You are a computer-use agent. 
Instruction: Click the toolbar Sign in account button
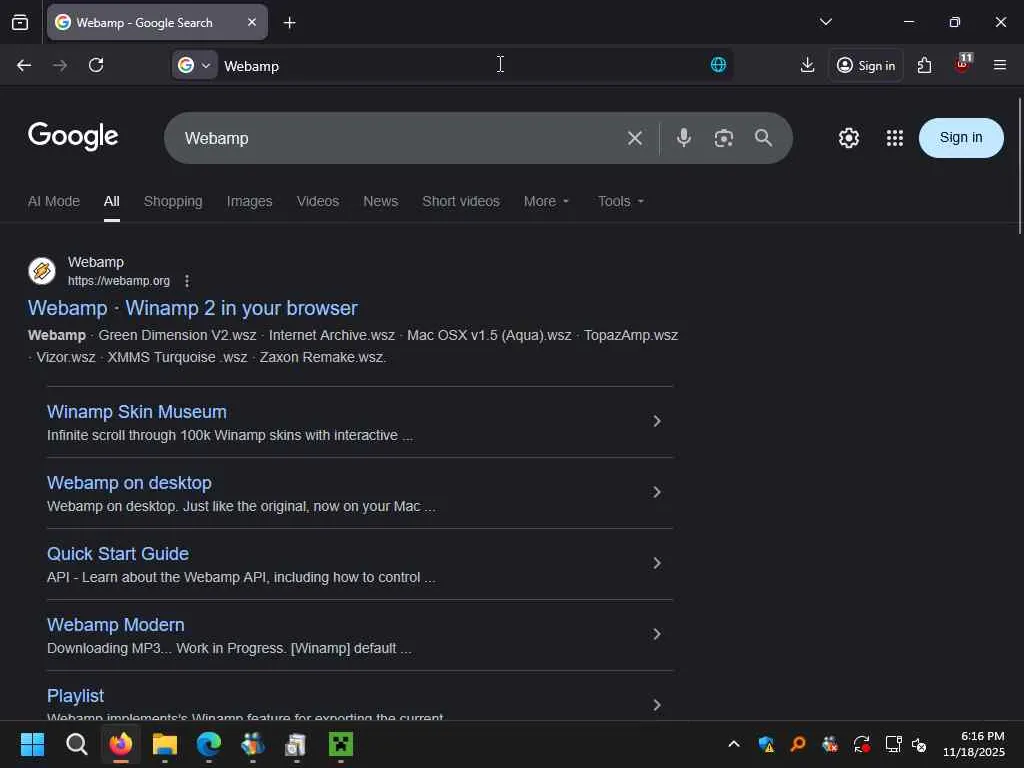[x=866, y=65]
